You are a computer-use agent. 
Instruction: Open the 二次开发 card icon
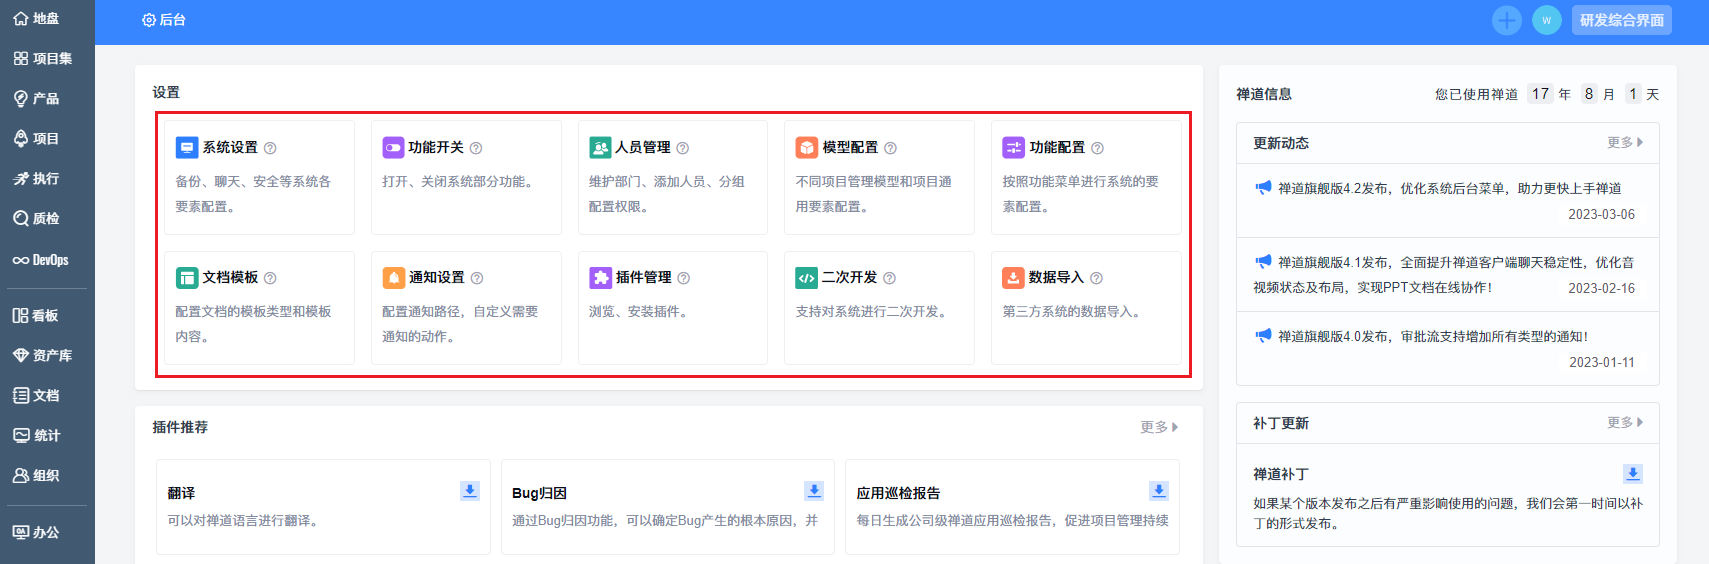click(807, 278)
